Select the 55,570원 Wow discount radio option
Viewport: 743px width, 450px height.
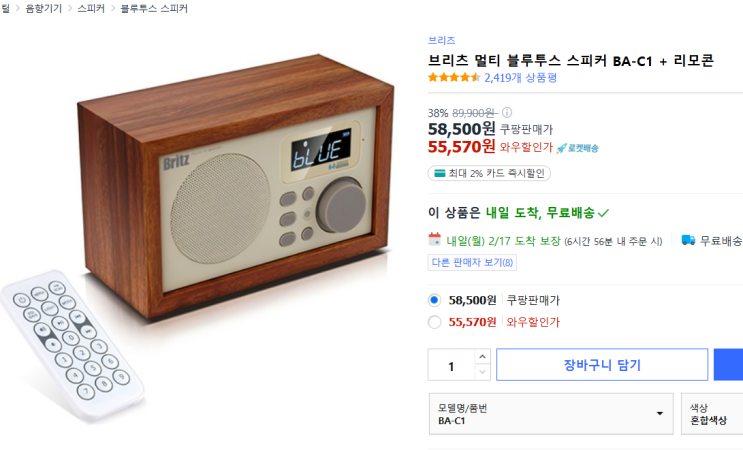tap(434, 322)
